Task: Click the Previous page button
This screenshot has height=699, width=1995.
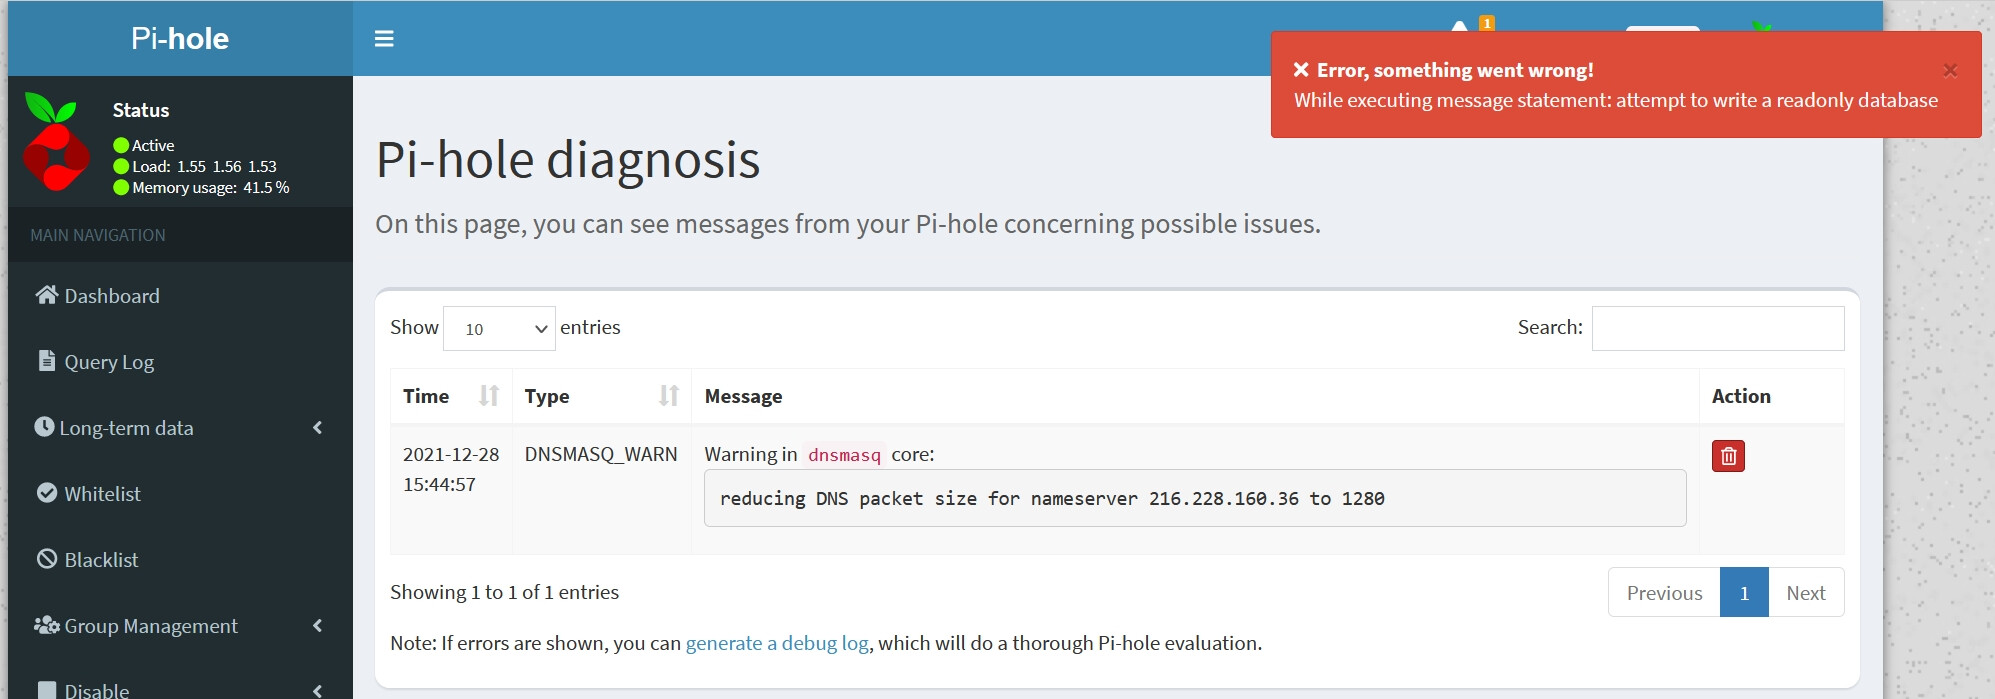Action: coord(1664,593)
